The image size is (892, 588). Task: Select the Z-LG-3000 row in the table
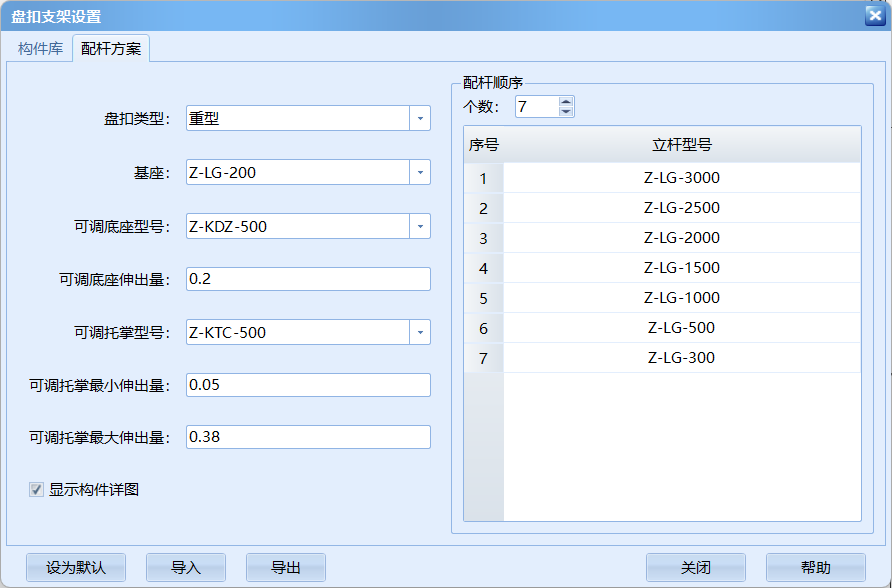pyautogui.click(x=681, y=177)
